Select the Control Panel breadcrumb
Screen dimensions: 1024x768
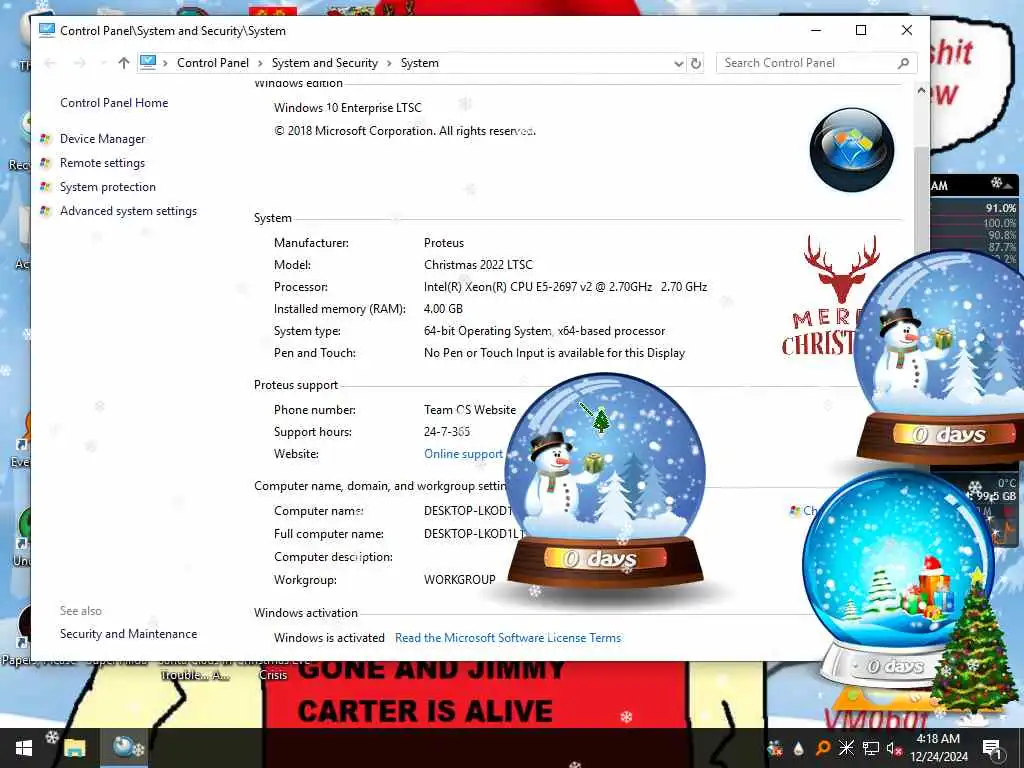[x=213, y=63]
